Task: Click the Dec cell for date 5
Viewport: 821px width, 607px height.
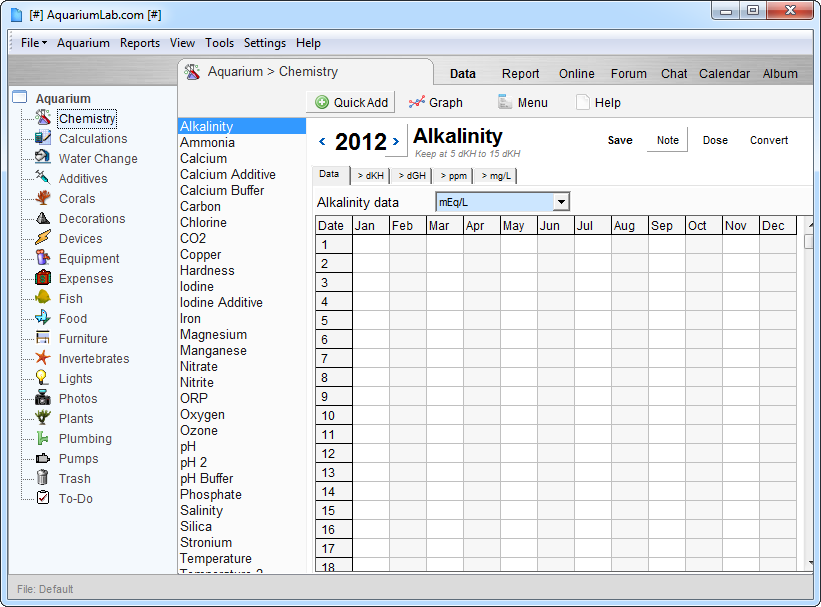Action: coord(778,321)
